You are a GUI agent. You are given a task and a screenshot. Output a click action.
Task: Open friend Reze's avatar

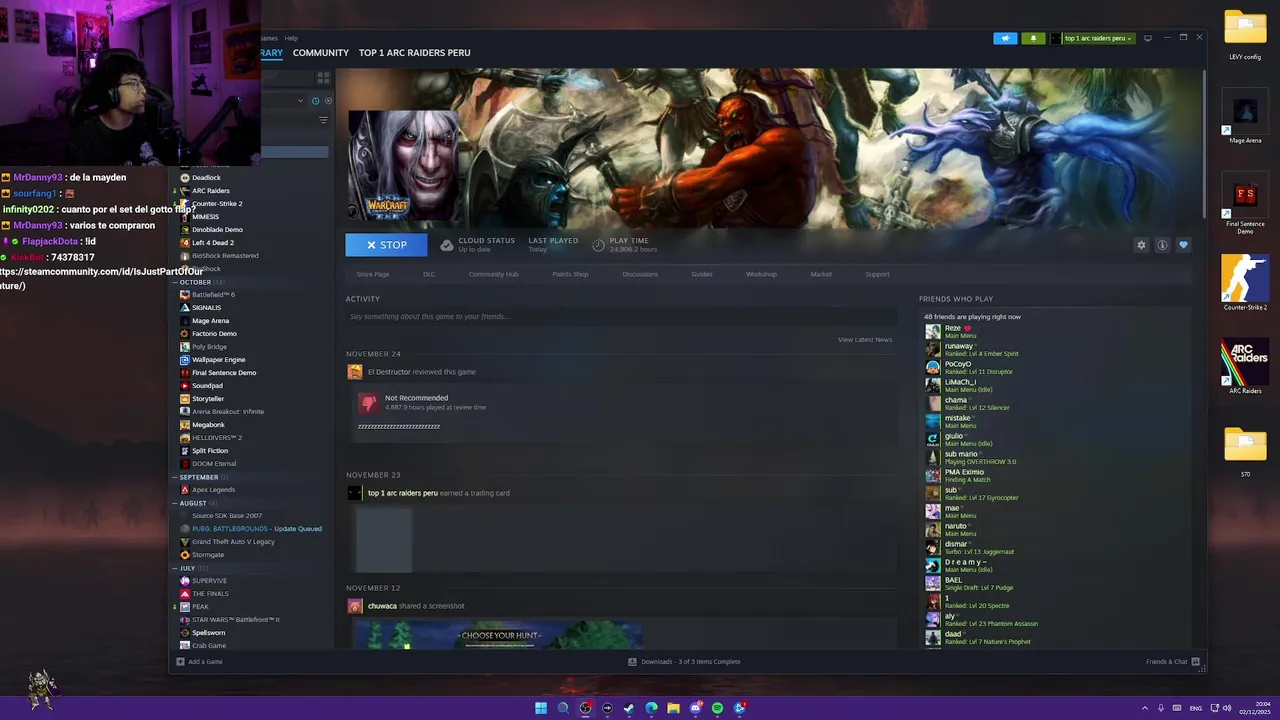click(x=933, y=331)
